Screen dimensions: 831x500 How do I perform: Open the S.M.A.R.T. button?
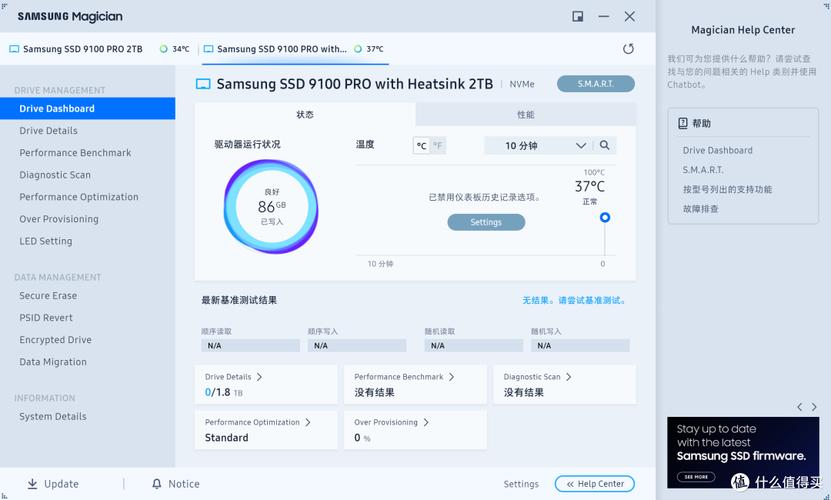click(595, 84)
